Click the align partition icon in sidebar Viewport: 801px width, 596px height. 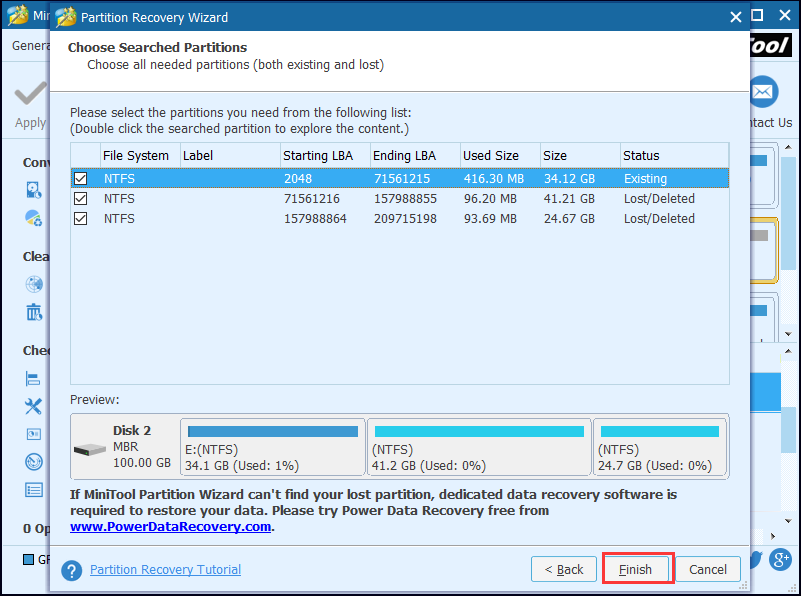(x=33, y=379)
